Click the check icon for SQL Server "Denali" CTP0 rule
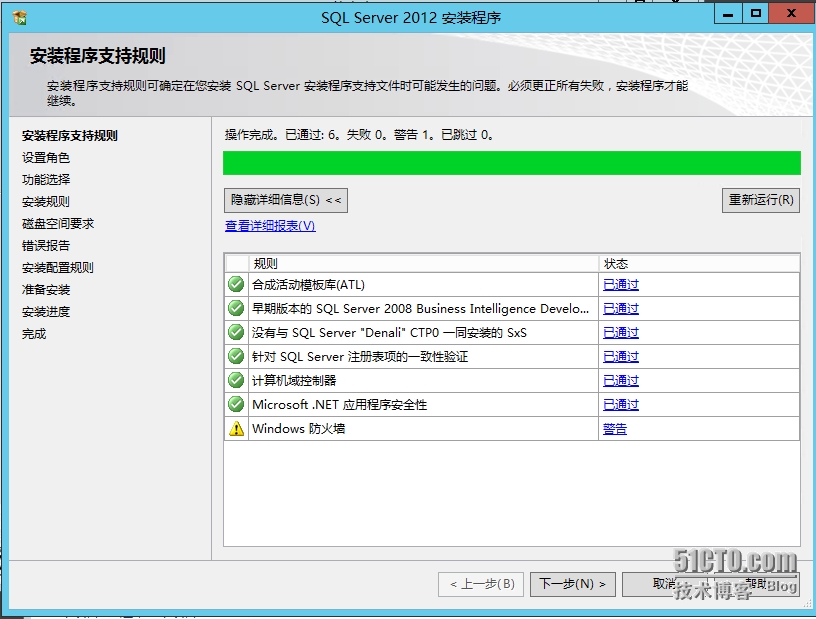 pos(235,332)
